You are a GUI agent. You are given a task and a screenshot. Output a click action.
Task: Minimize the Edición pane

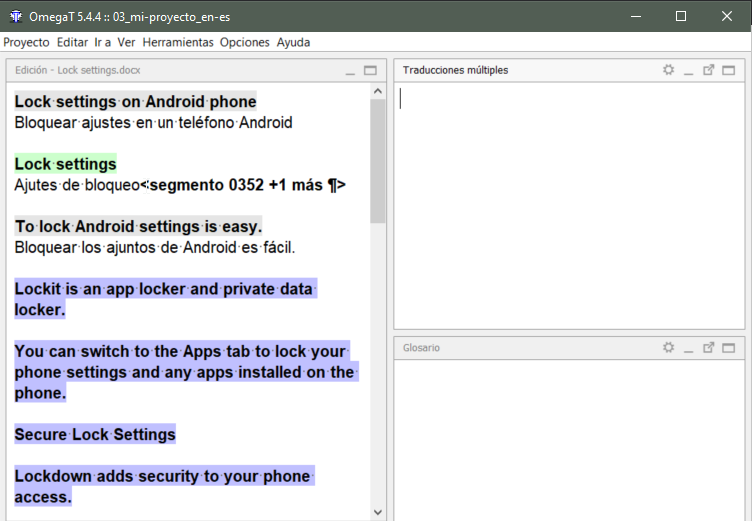(x=350, y=71)
